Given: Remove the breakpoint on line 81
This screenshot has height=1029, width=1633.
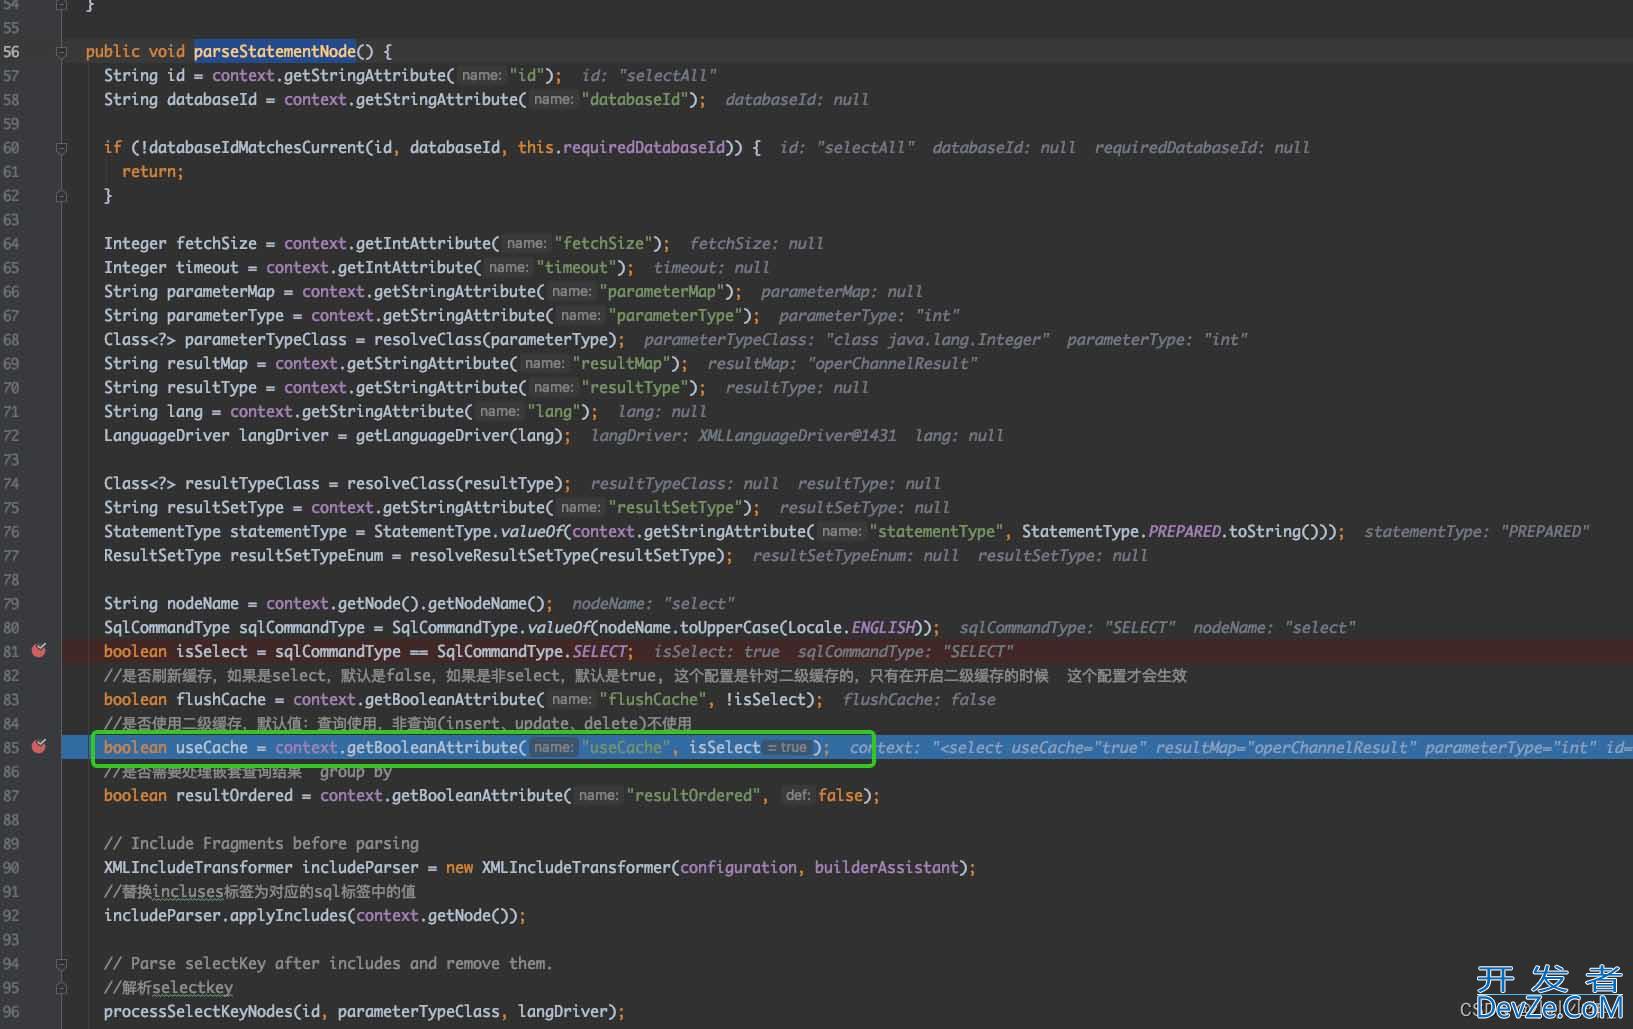Looking at the screenshot, I should (39, 651).
